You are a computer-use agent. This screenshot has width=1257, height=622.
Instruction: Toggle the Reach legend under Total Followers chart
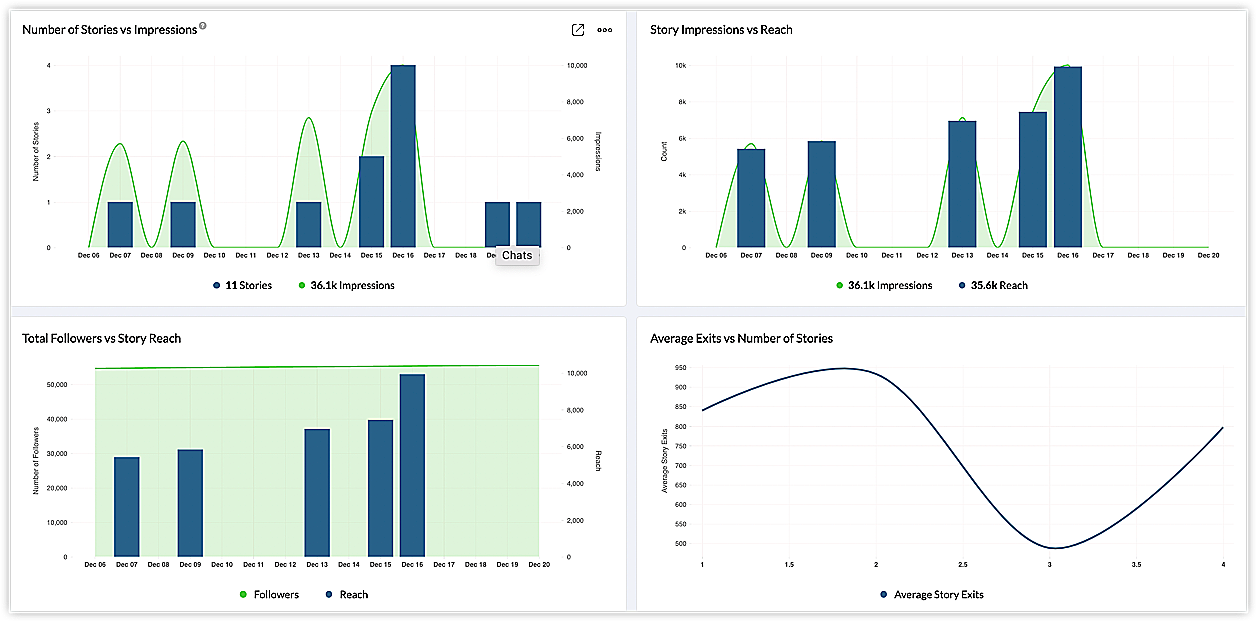coord(347,594)
